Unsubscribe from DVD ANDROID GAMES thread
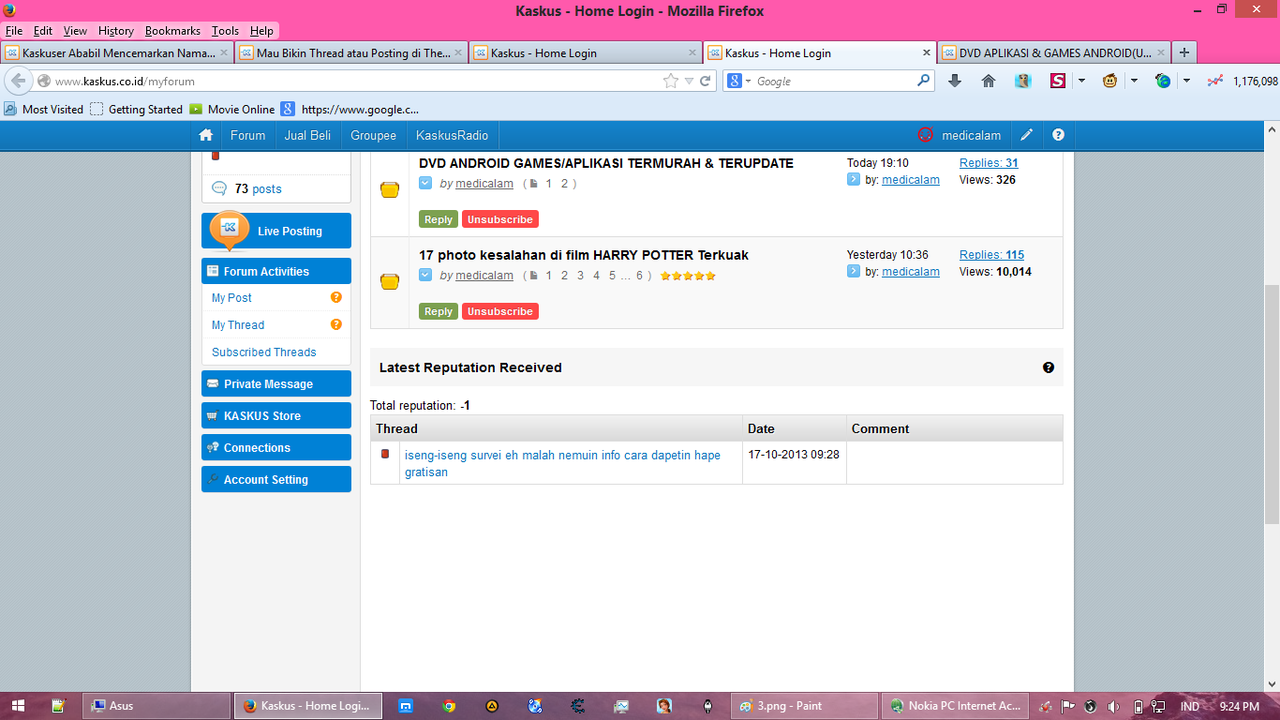This screenshot has height=720, width=1280. tap(500, 219)
